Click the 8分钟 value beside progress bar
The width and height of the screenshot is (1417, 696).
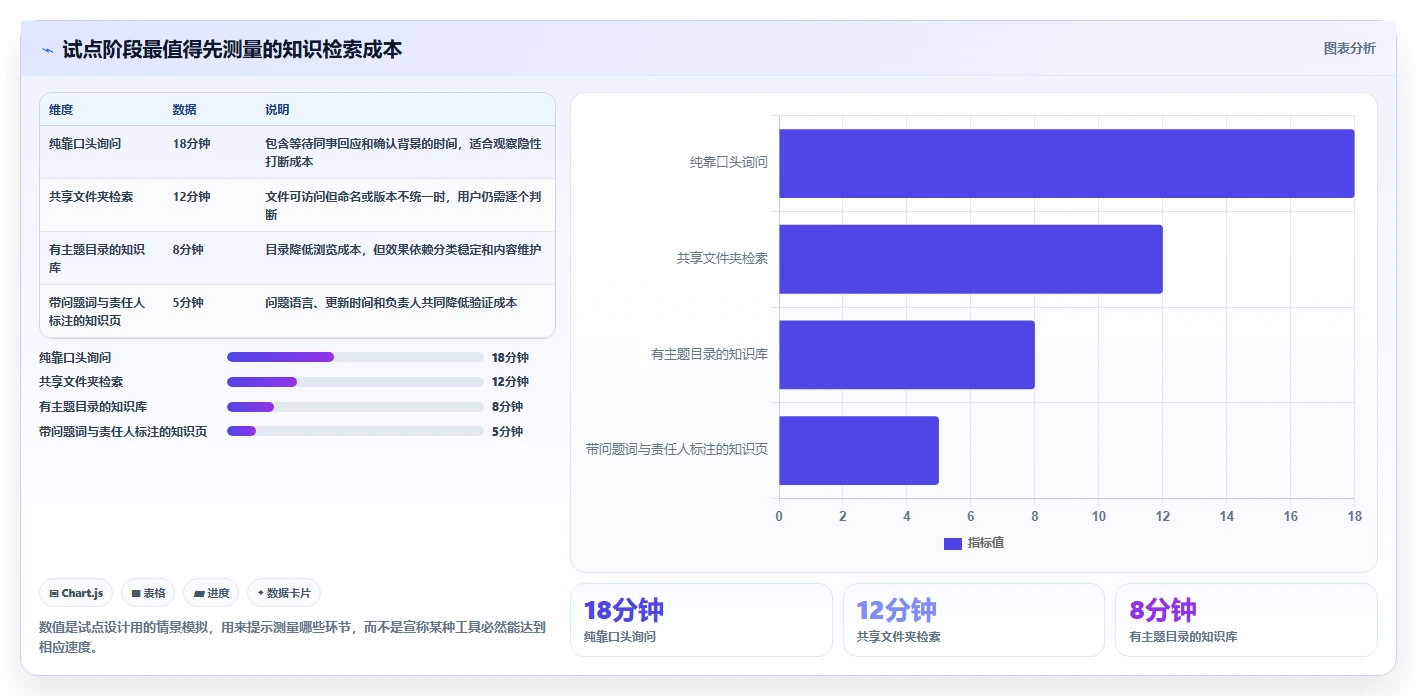coord(507,407)
